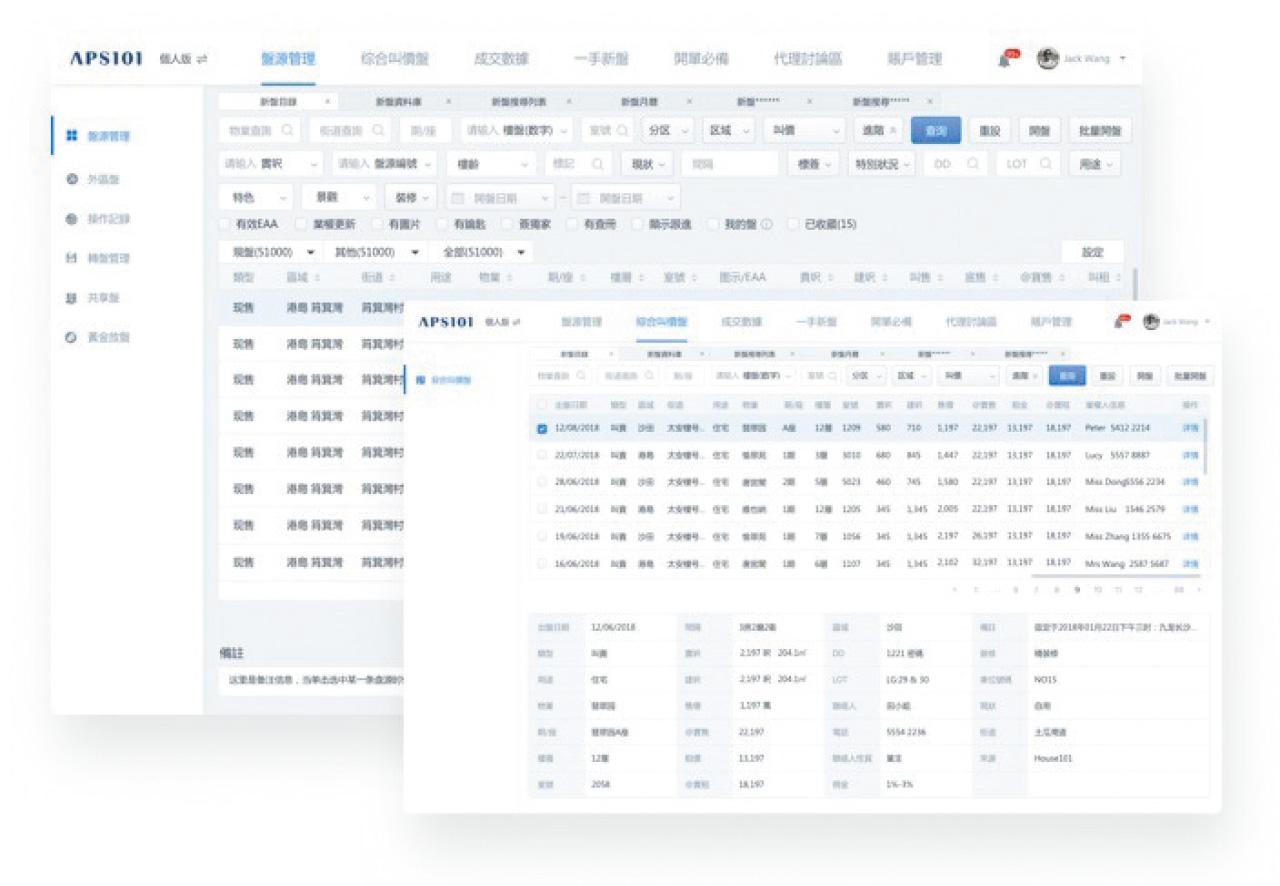Uncheck the 12/08/2018 Peter row checkbox

542,428
